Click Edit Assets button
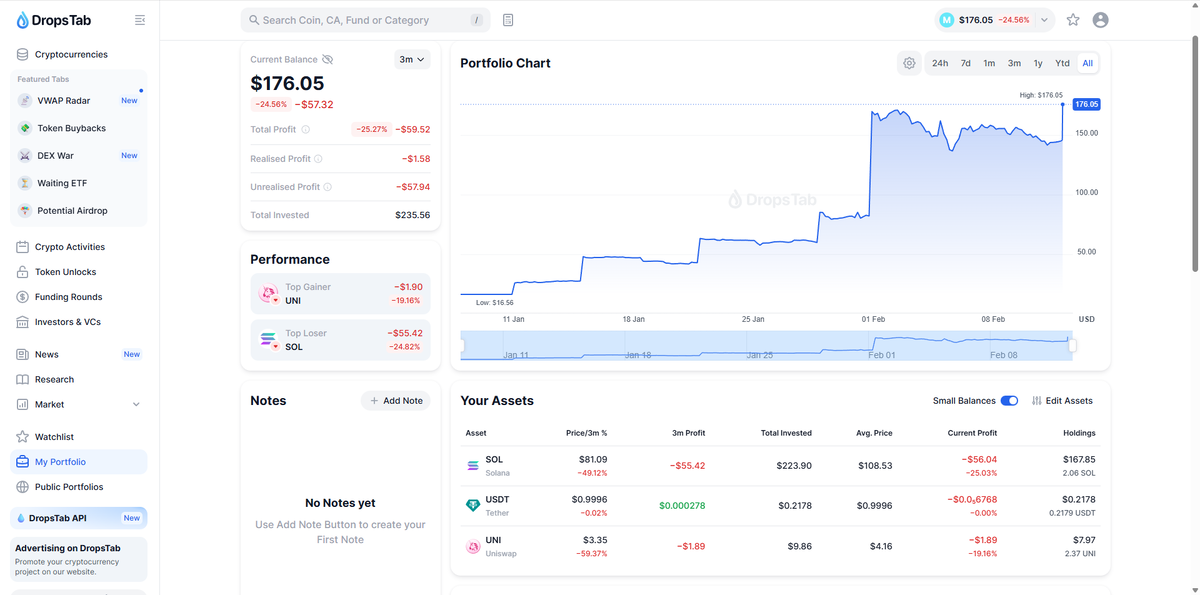The height and width of the screenshot is (595, 1200). [1062, 401]
